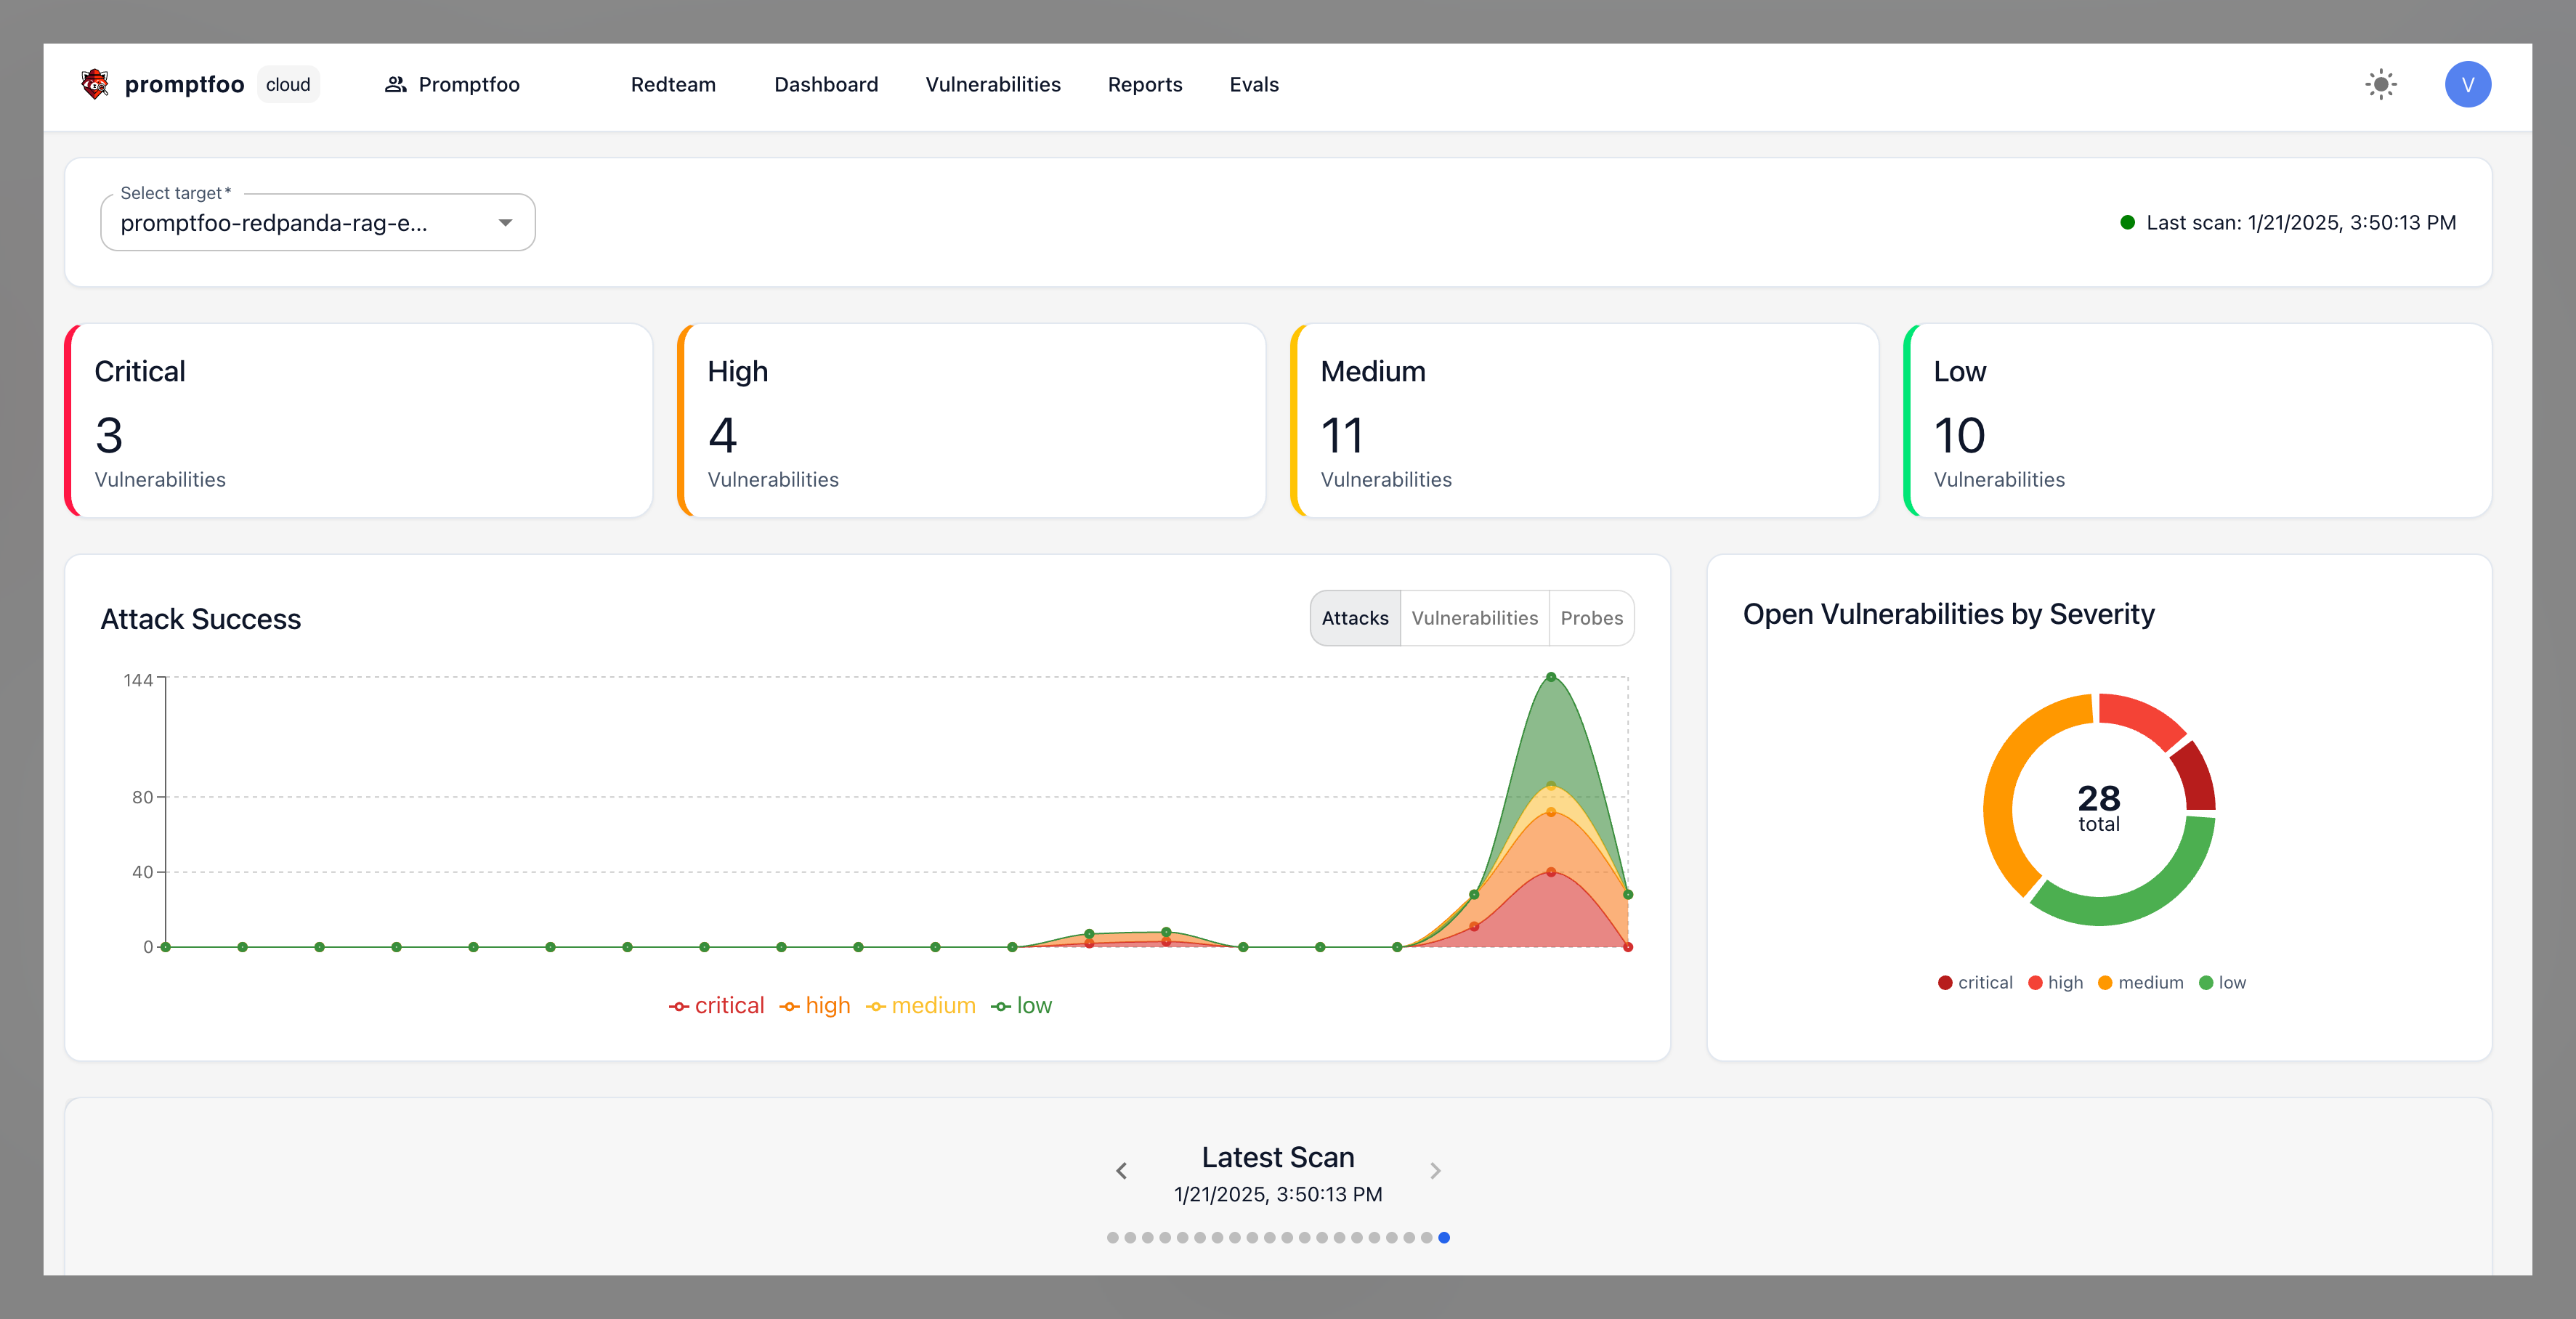Screen dimensions: 2576x1319
Task: Select the Attacks toggle in Attack Success chart
Action: [x=1355, y=618]
